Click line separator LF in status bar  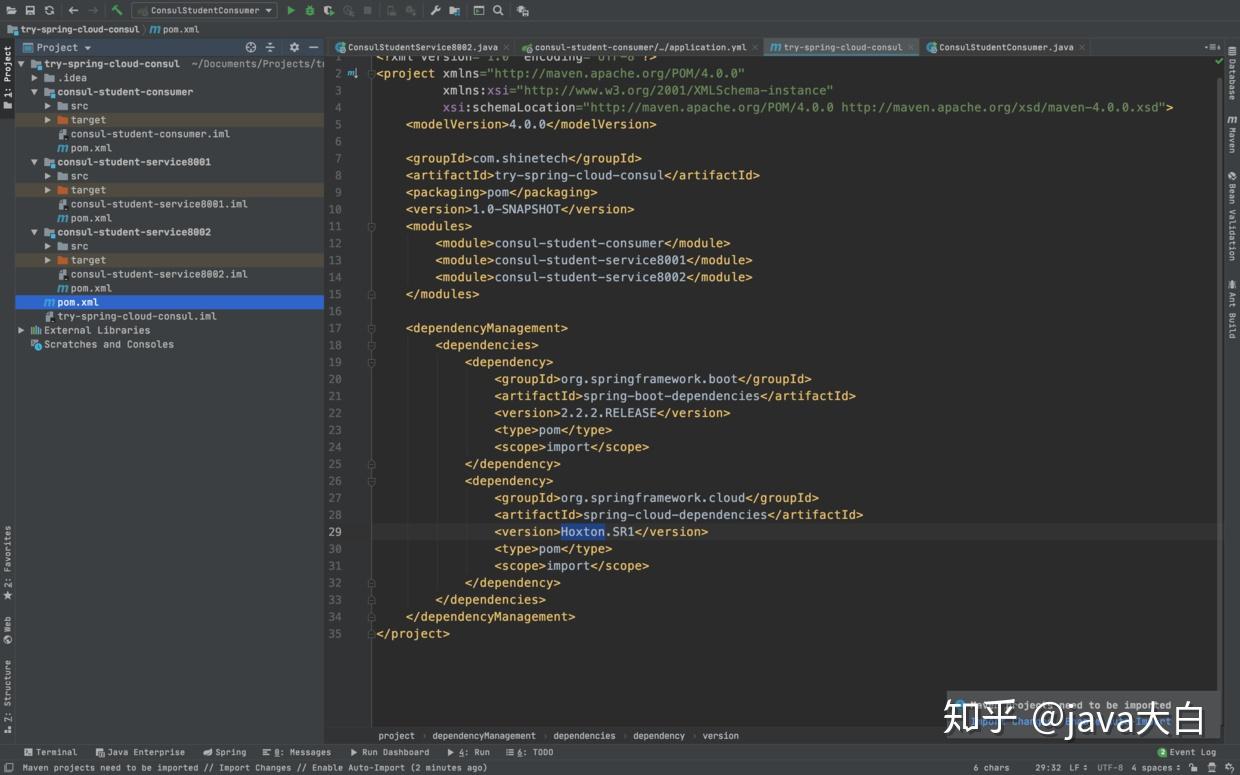pos(1078,768)
